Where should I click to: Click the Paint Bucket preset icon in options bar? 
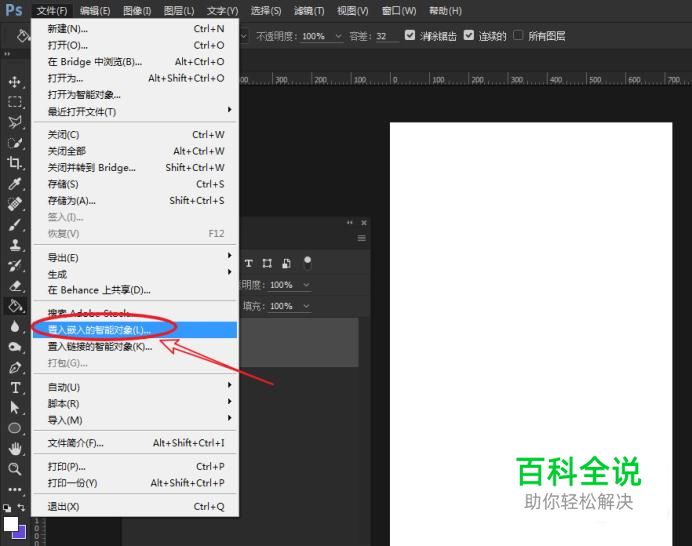[x=23, y=36]
